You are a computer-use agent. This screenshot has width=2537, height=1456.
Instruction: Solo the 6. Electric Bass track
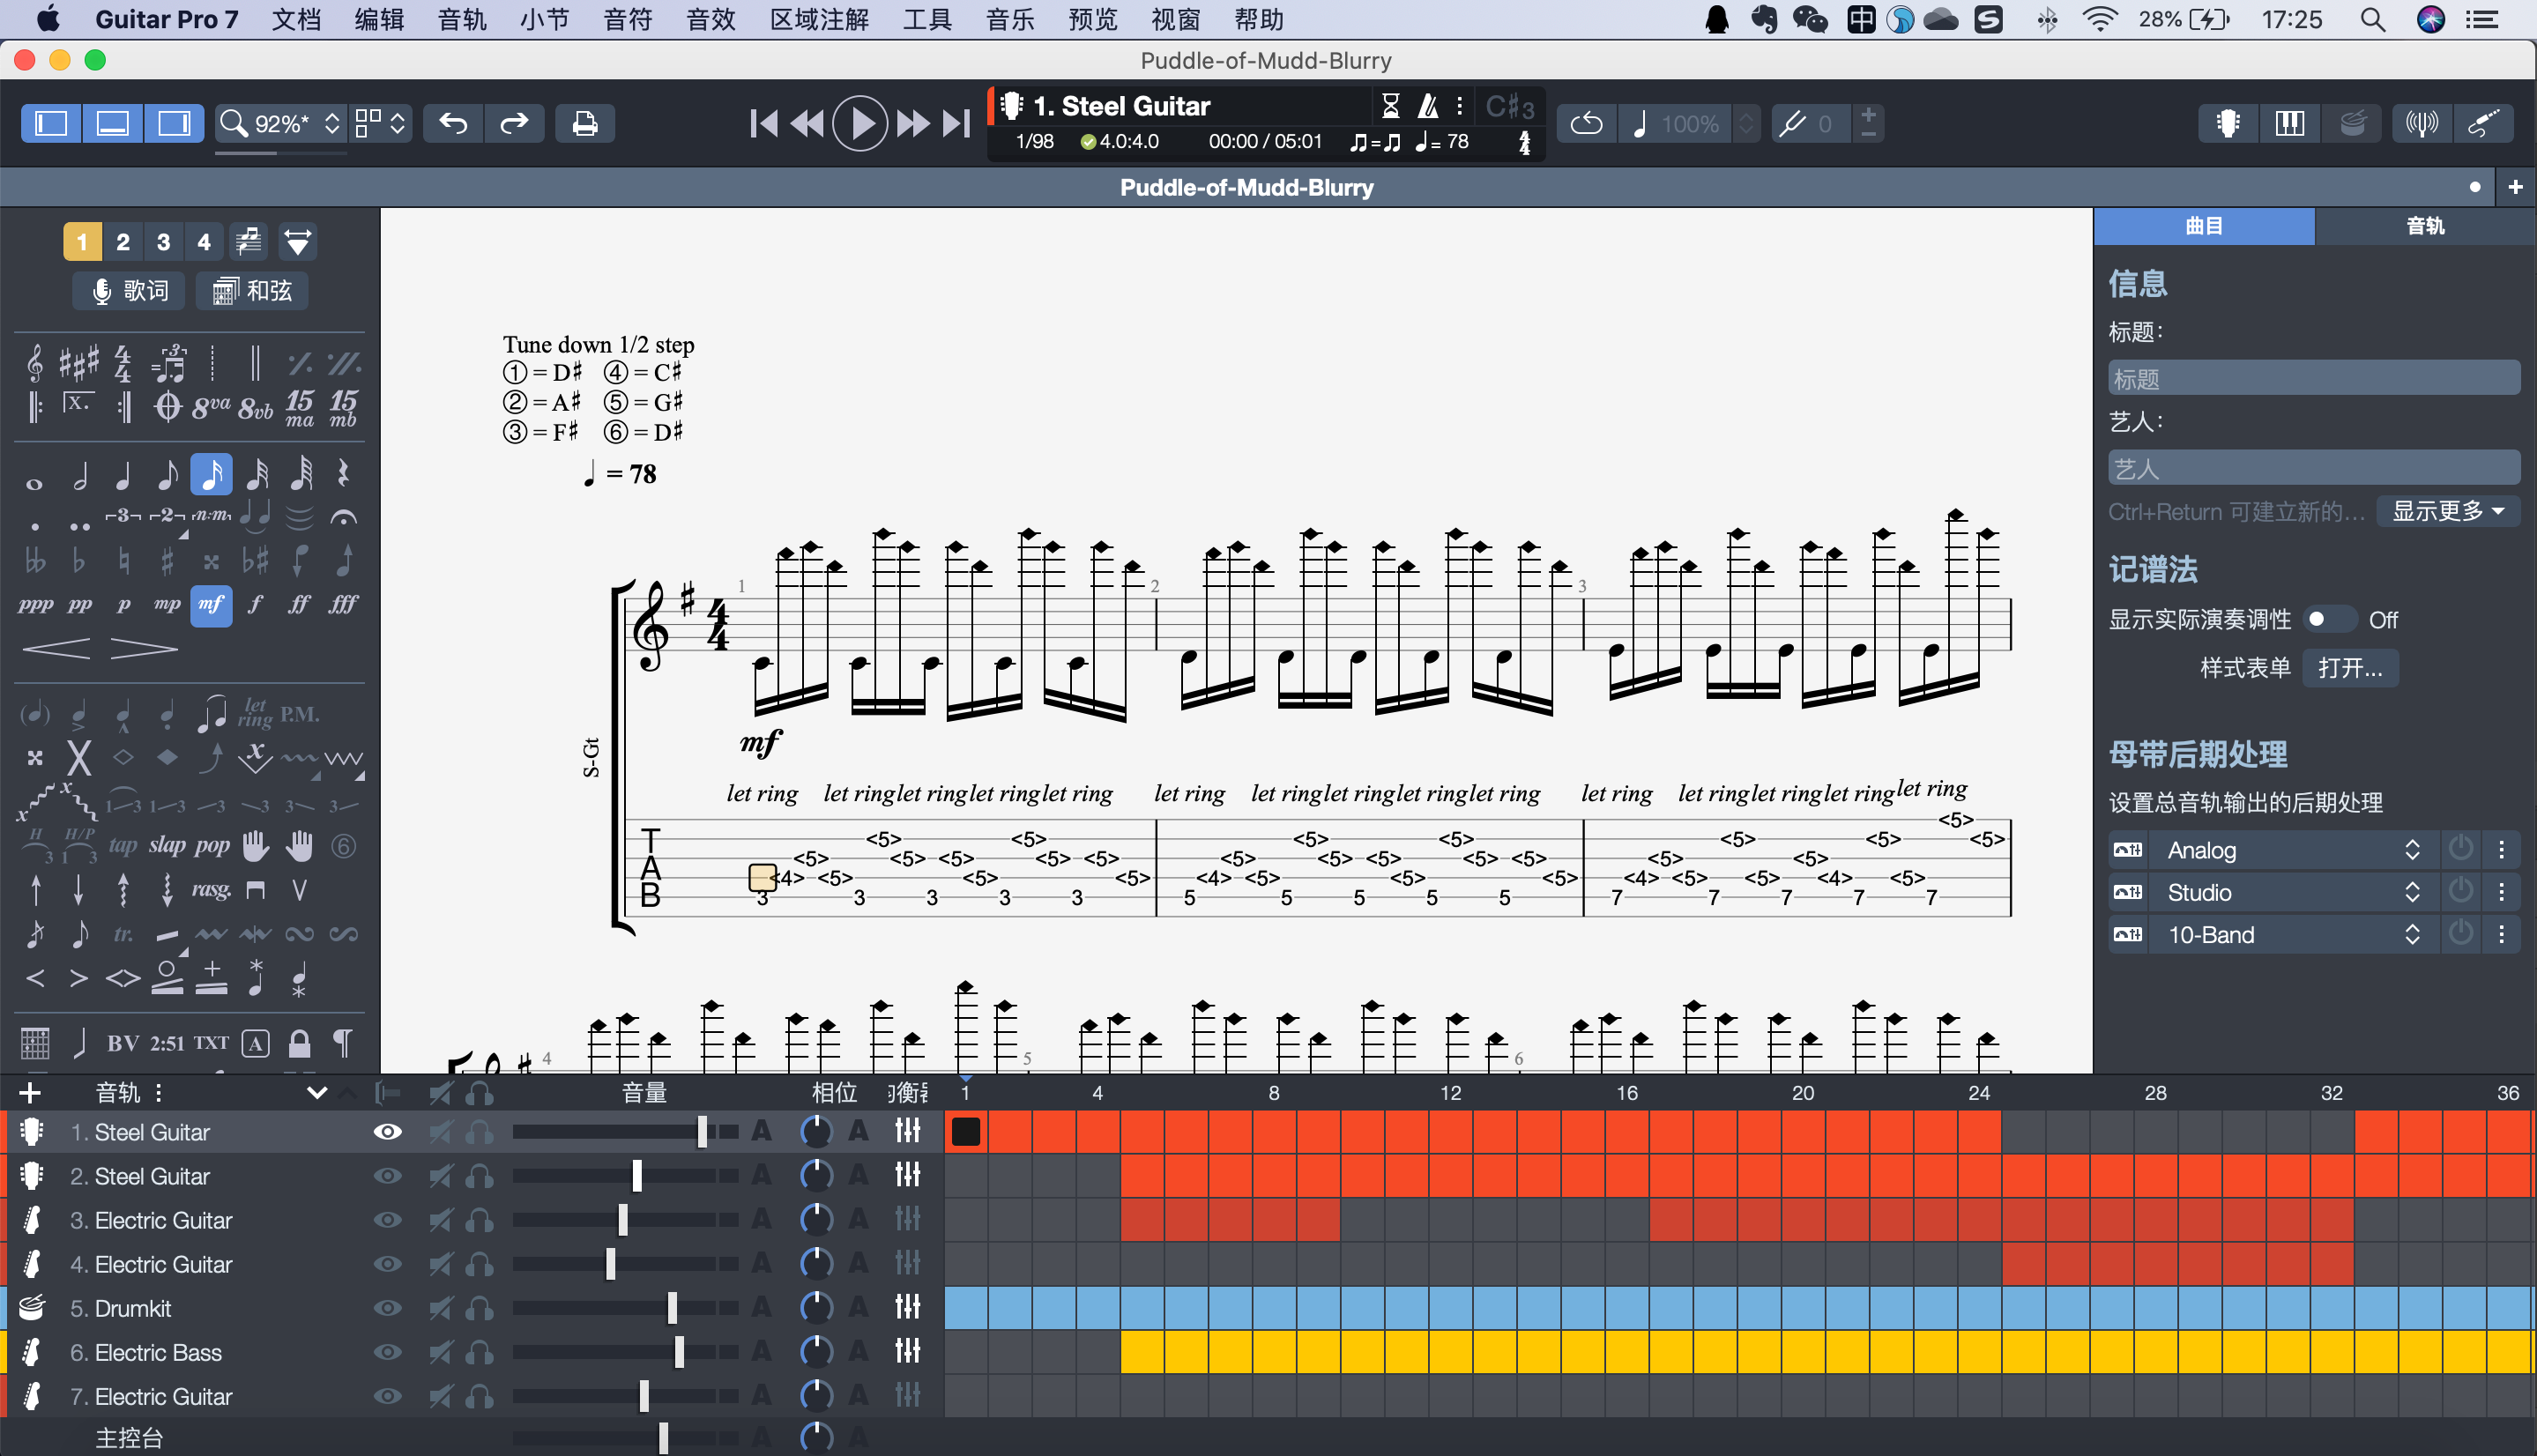(x=480, y=1352)
